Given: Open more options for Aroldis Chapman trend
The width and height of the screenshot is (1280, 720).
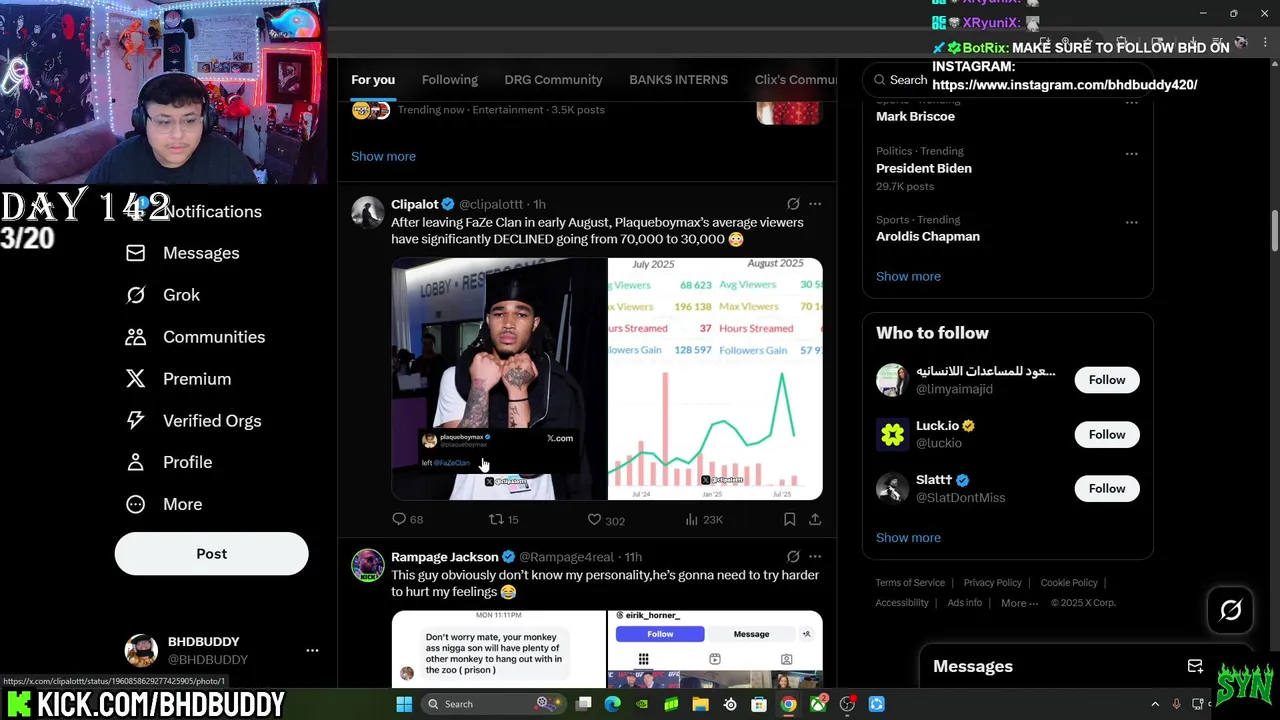Looking at the screenshot, I should click(1131, 222).
